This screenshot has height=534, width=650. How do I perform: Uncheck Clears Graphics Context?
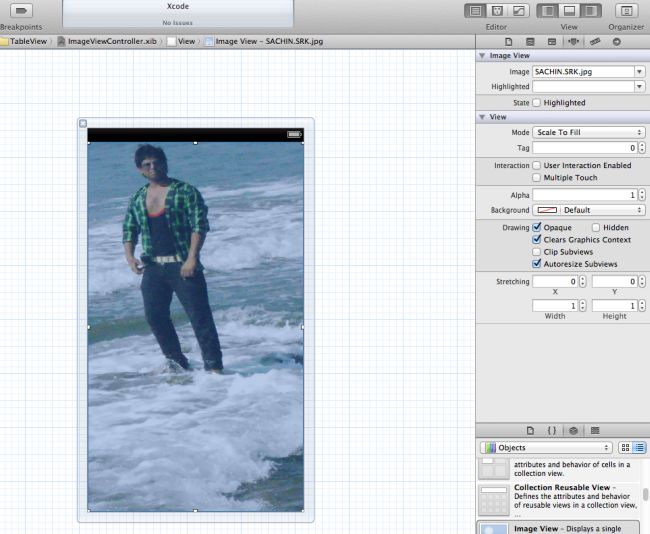536,239
